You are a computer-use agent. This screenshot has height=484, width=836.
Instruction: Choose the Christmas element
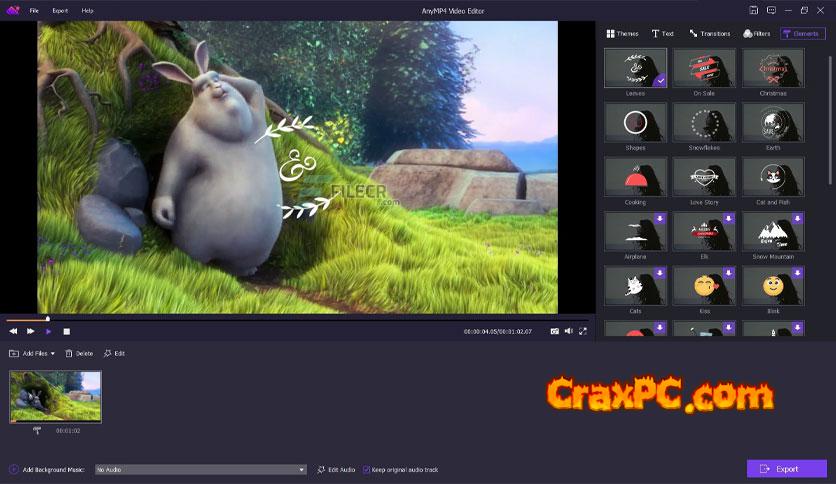(x=773, y=68)
